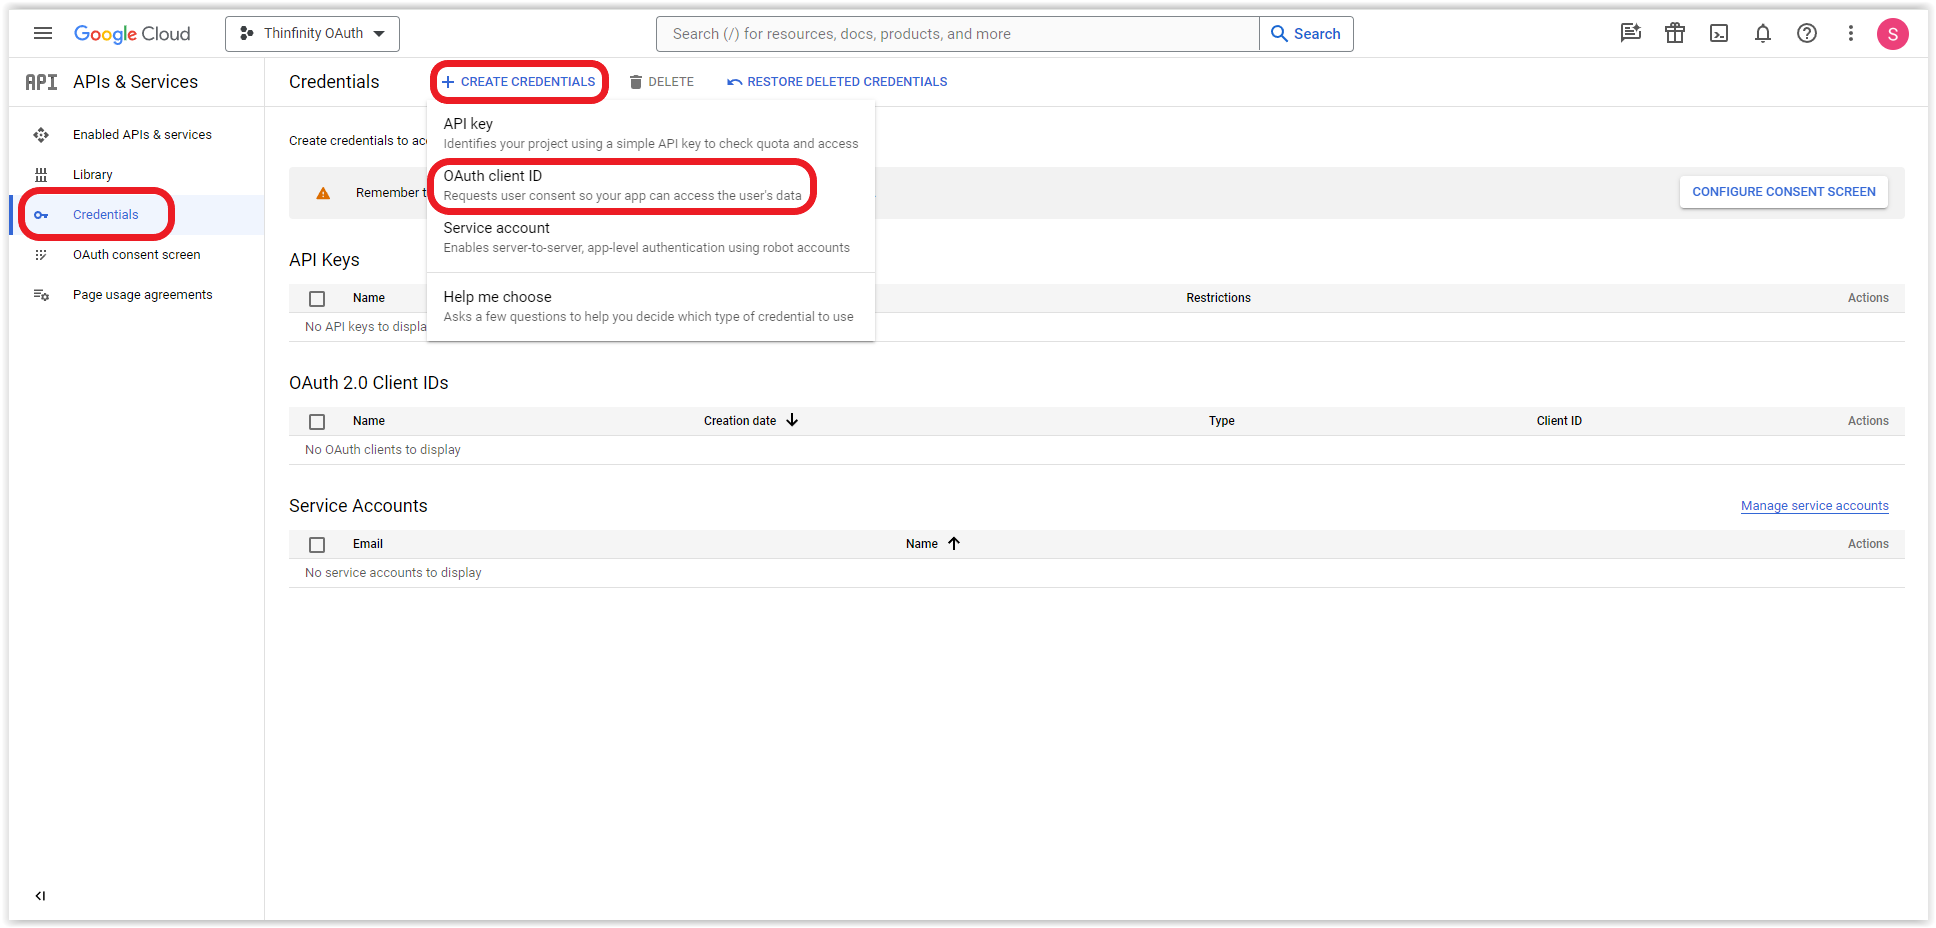The width and height of the screenshot is (1936, 928).
Task: Open the account profile avatar
Action: coord(1893,33)
